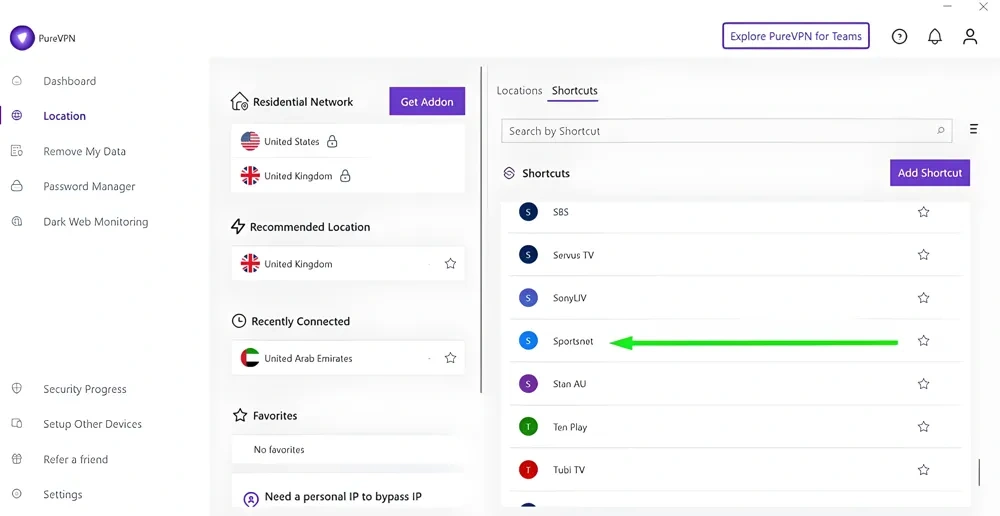Open Settings from the sidebar

click(x=62, y=494)
